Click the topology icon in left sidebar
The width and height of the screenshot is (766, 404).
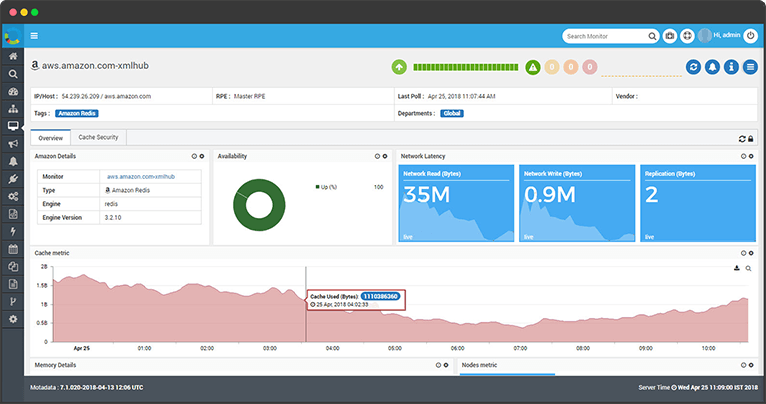pyautogui.click(x=13, y=109)
